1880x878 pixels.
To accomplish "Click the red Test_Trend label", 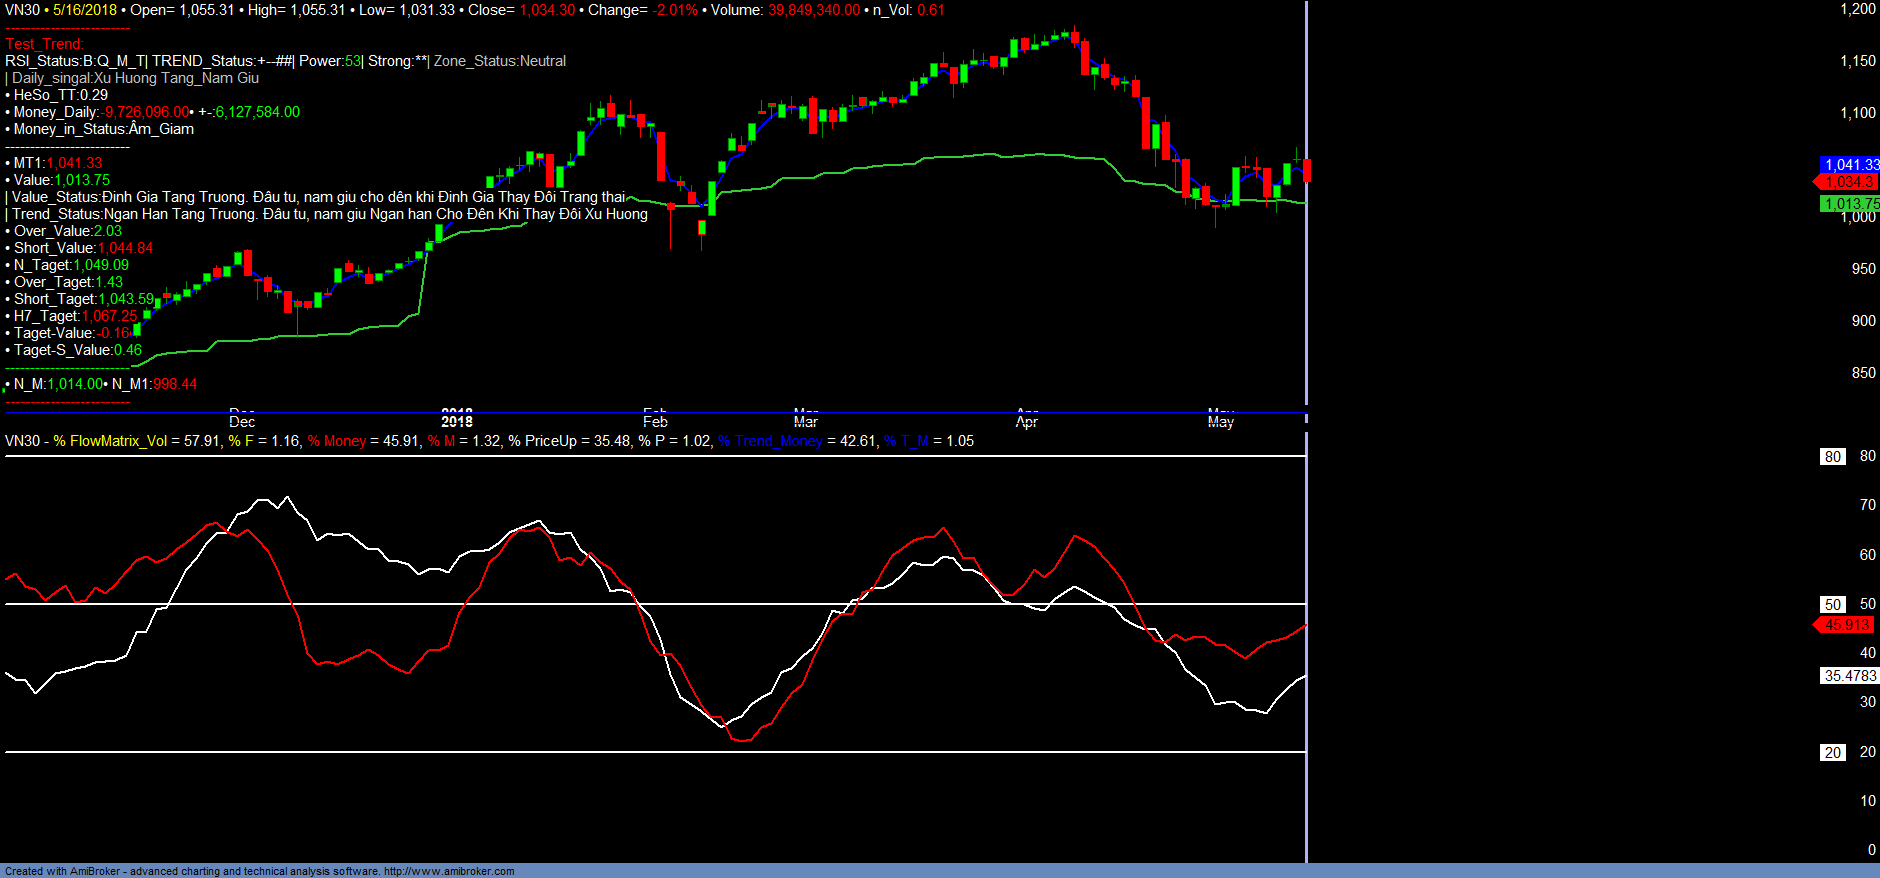I will point(44,44).
